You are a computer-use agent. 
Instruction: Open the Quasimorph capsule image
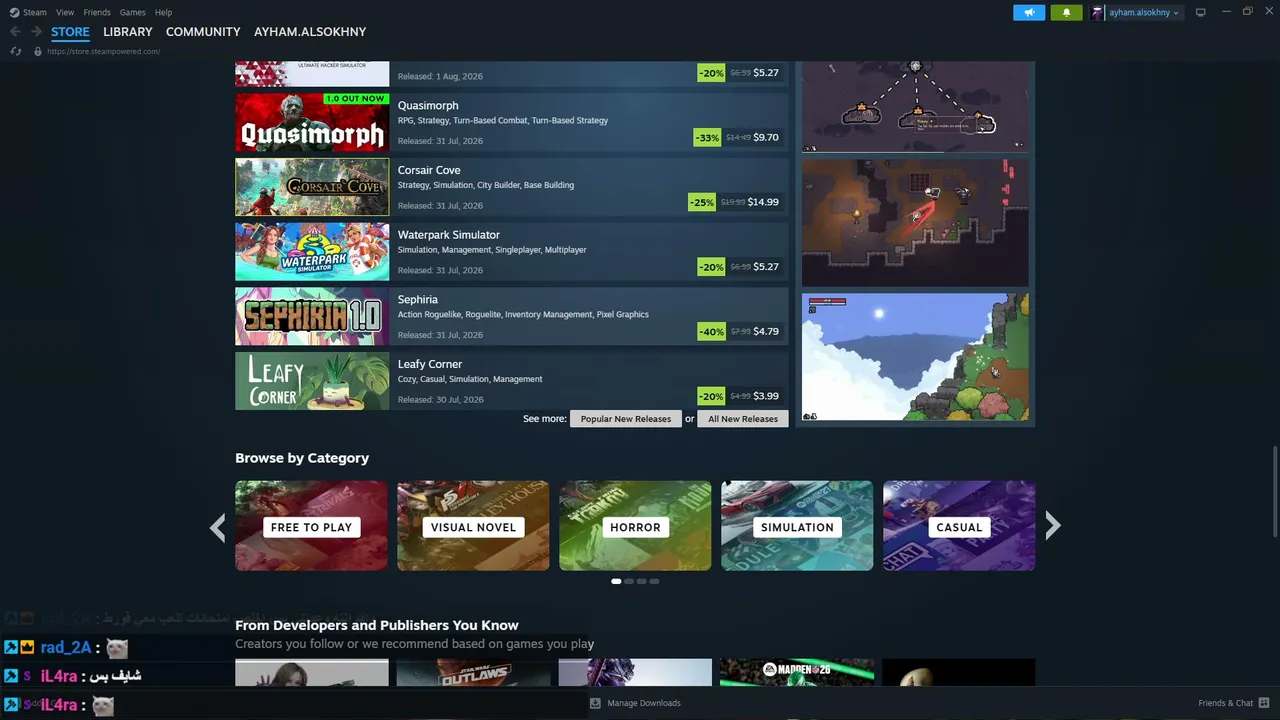pos(312,122)
